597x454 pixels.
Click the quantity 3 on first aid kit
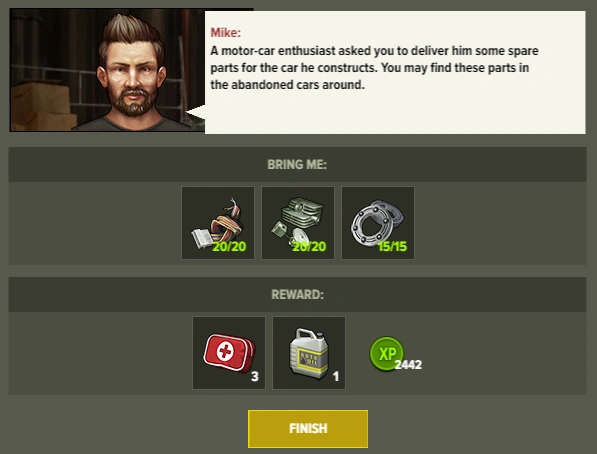coord(255,377)
